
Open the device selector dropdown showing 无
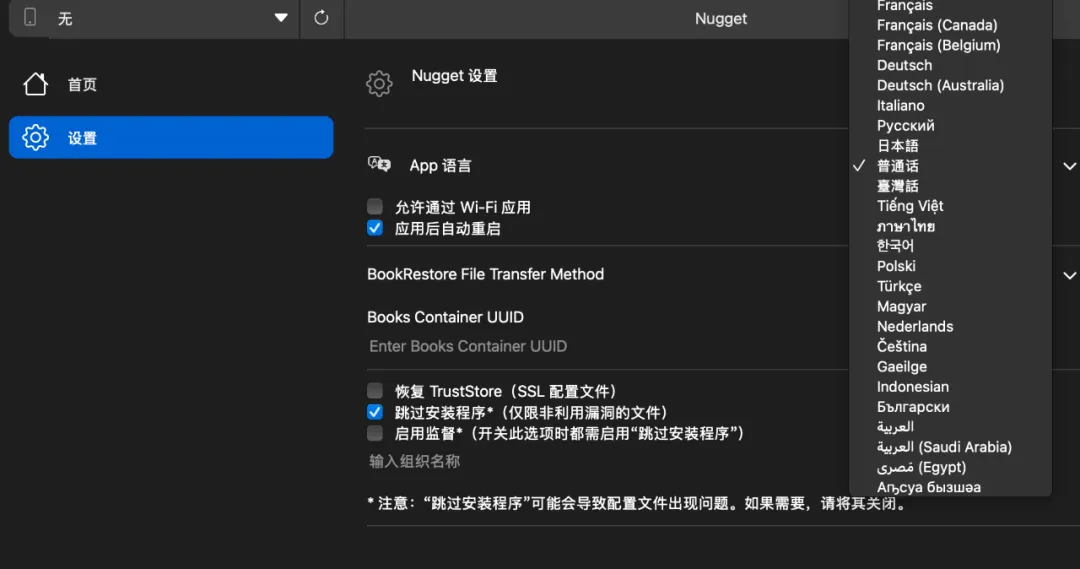(x=154, y=18)
